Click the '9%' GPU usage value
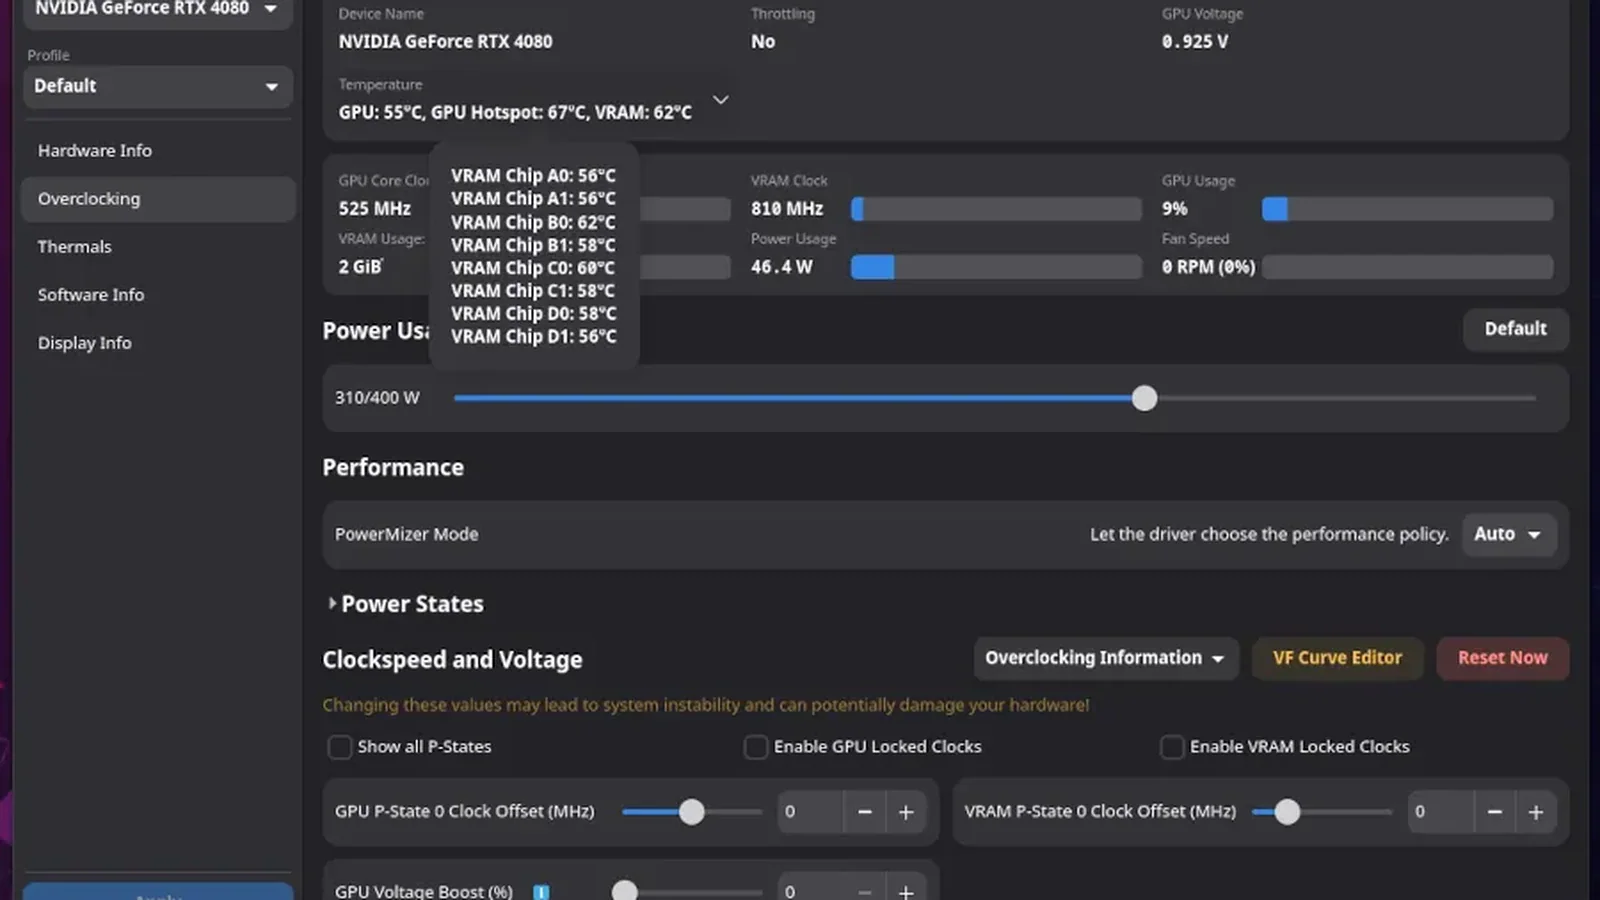Screen dimensions: 1600x900 coord(1174,209)
